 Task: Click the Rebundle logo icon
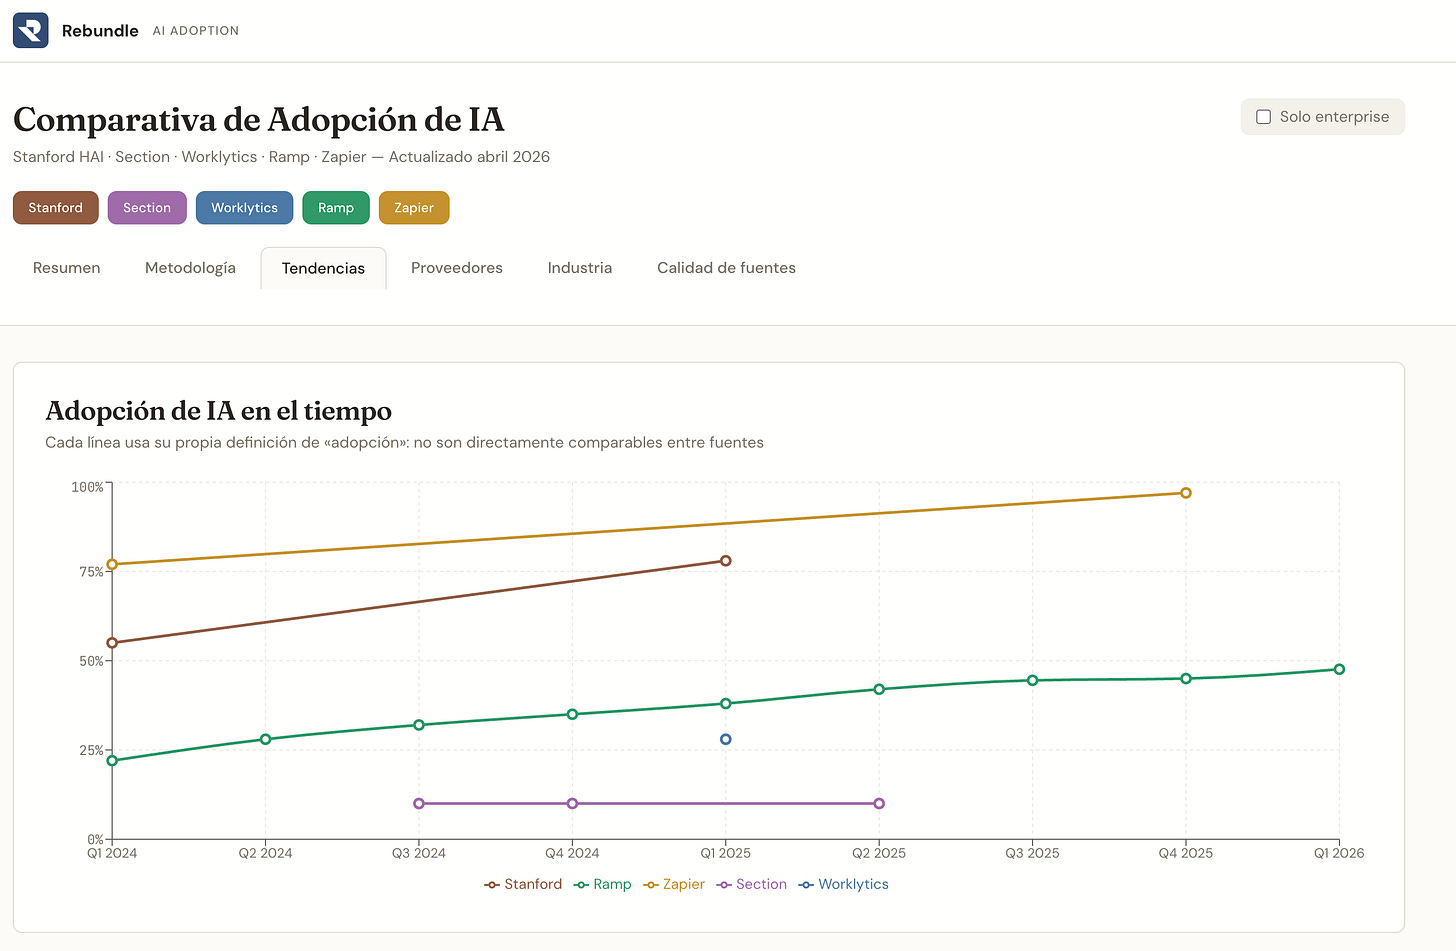coord(31,31)
